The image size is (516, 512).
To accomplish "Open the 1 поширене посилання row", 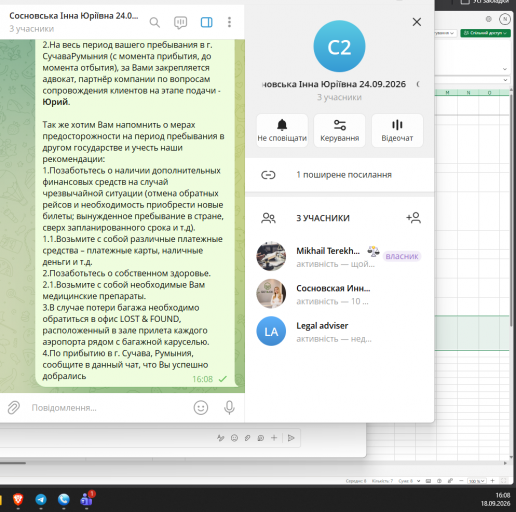I will (x=340, y=175).
